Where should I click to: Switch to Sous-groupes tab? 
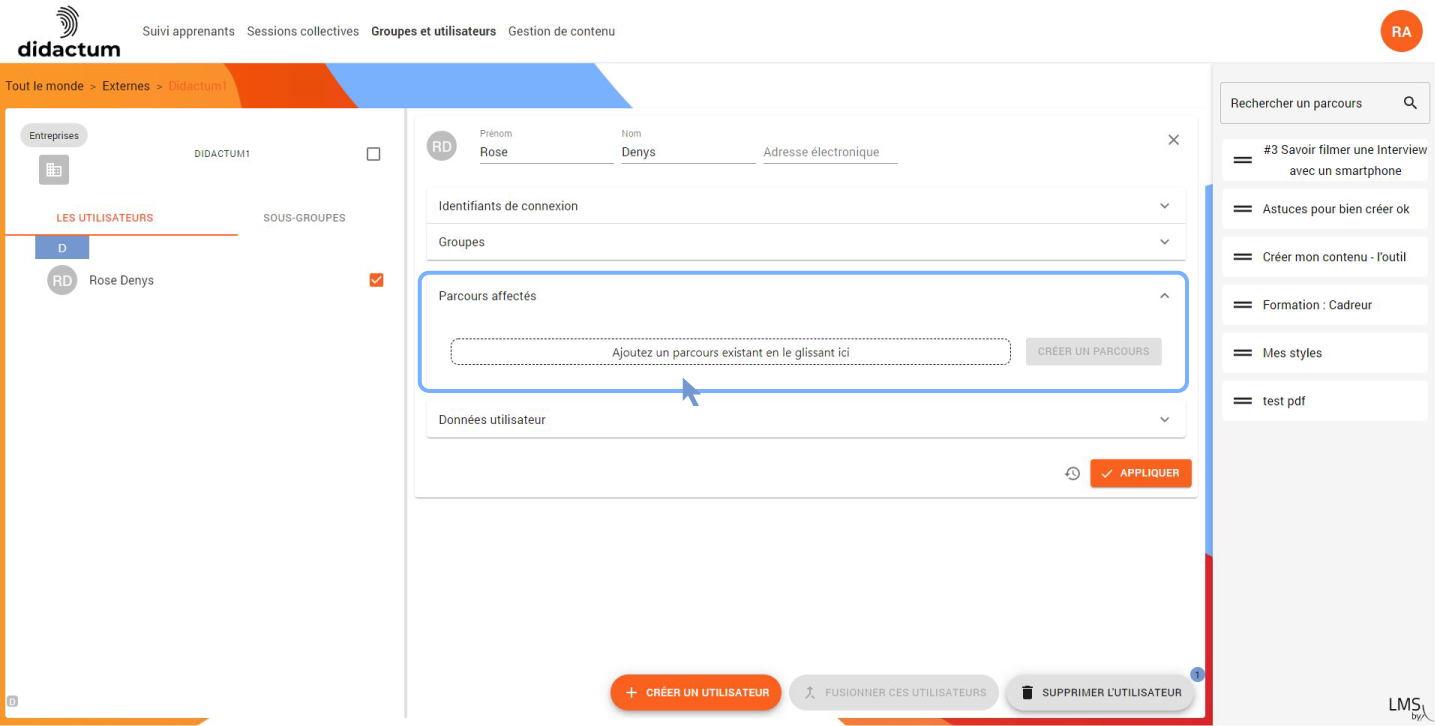[x=304, y=218]
